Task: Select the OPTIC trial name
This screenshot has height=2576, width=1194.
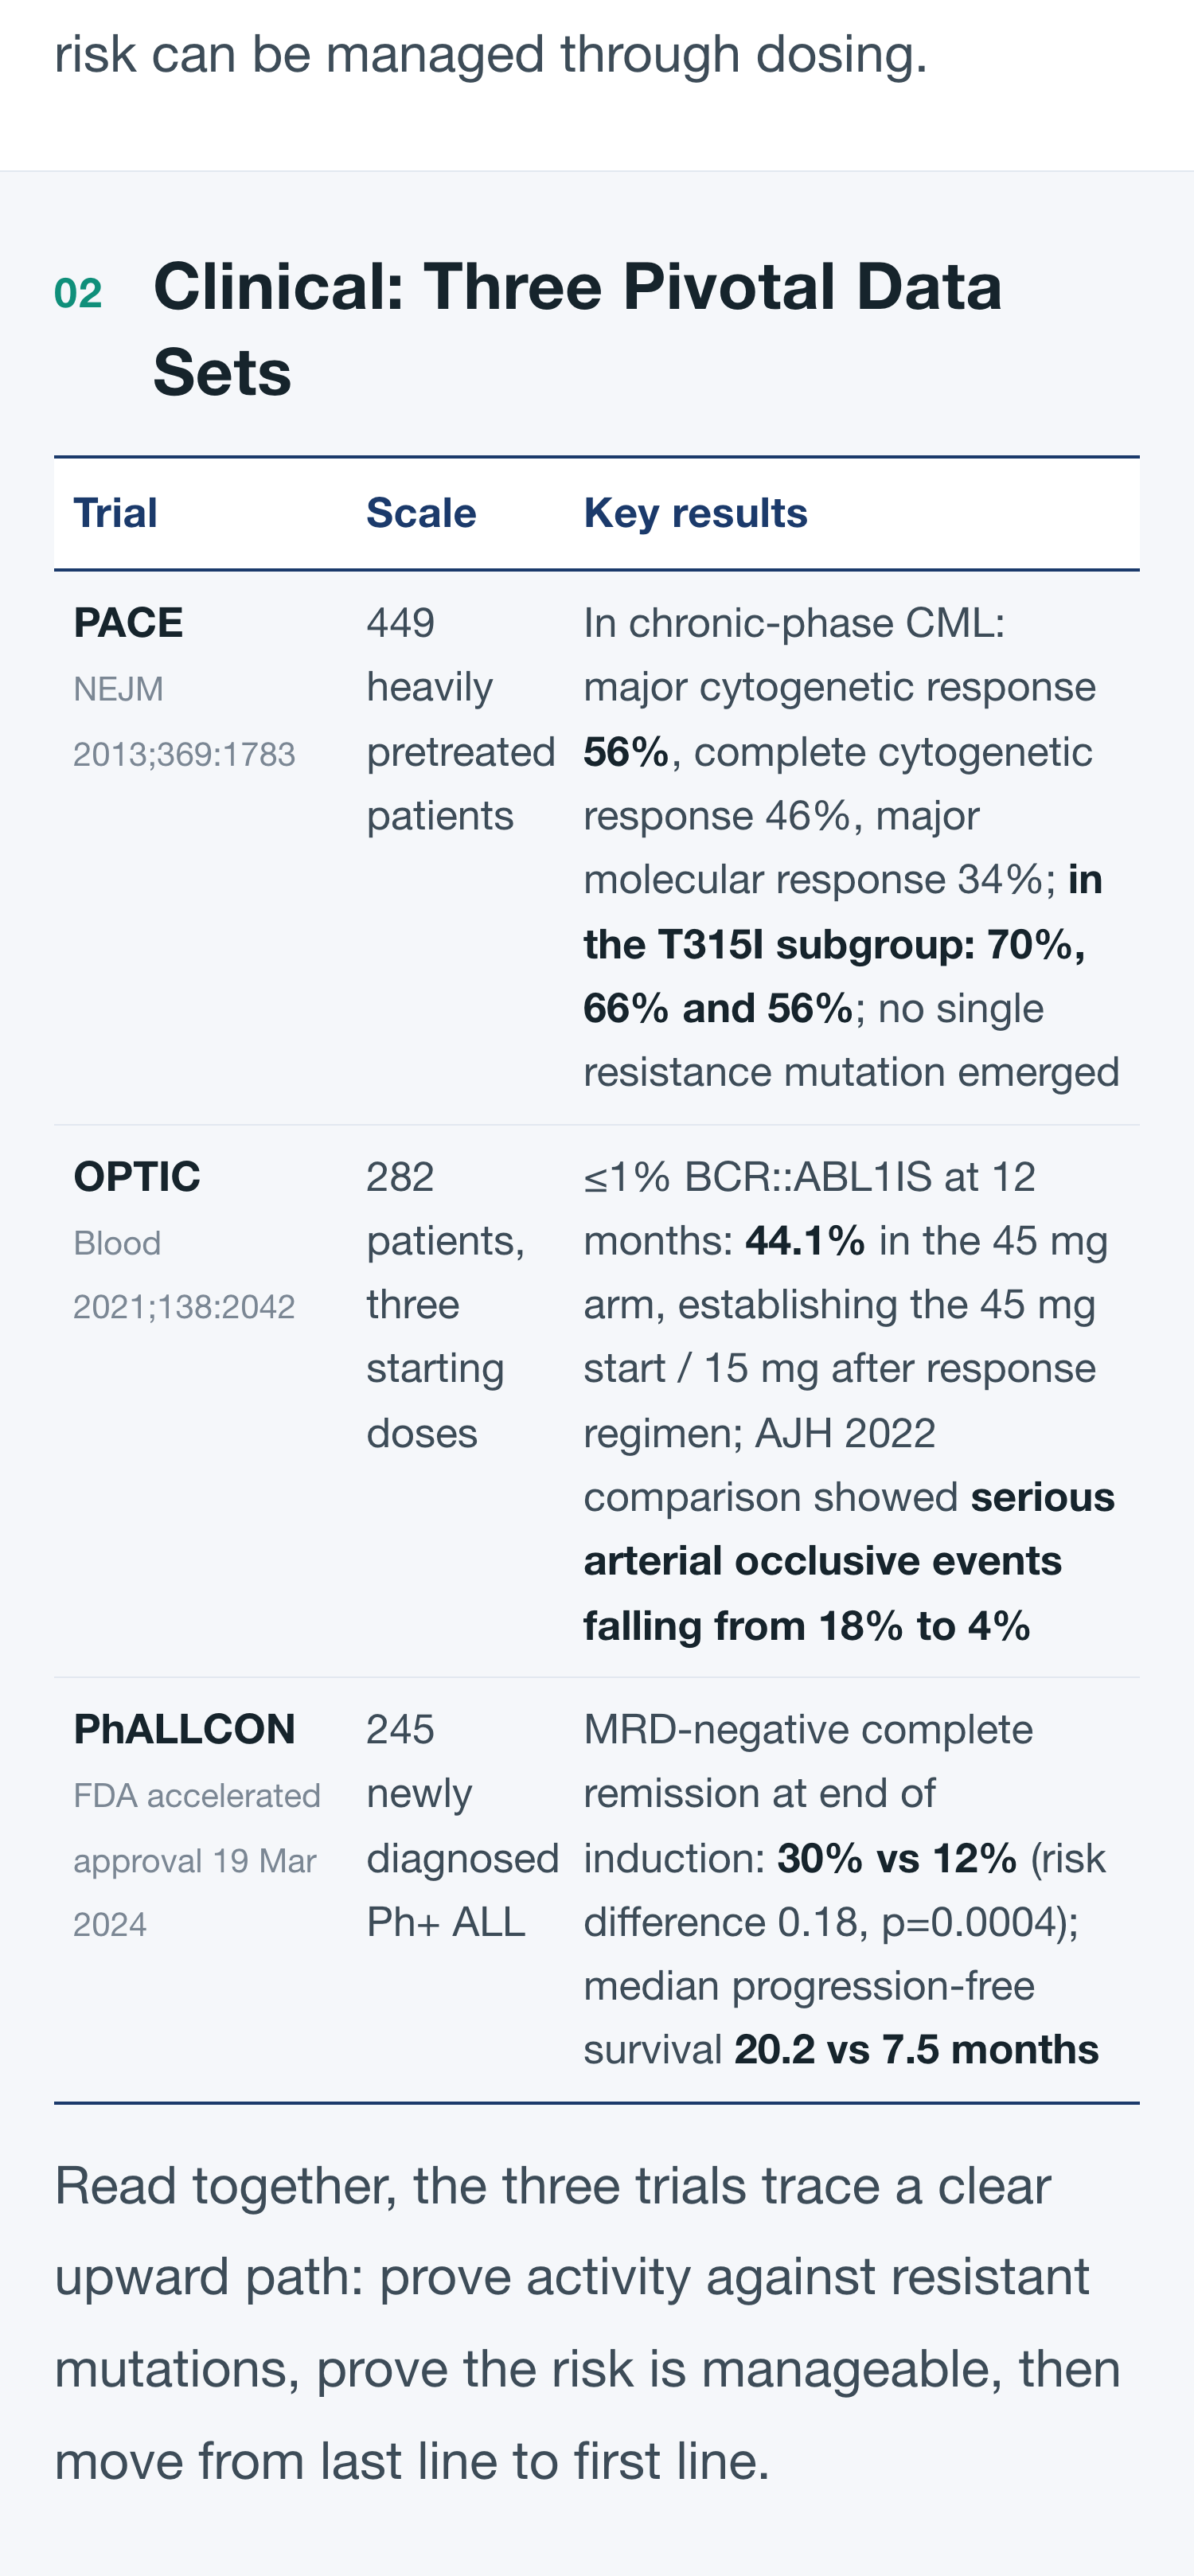Action: coord(137,1177)
